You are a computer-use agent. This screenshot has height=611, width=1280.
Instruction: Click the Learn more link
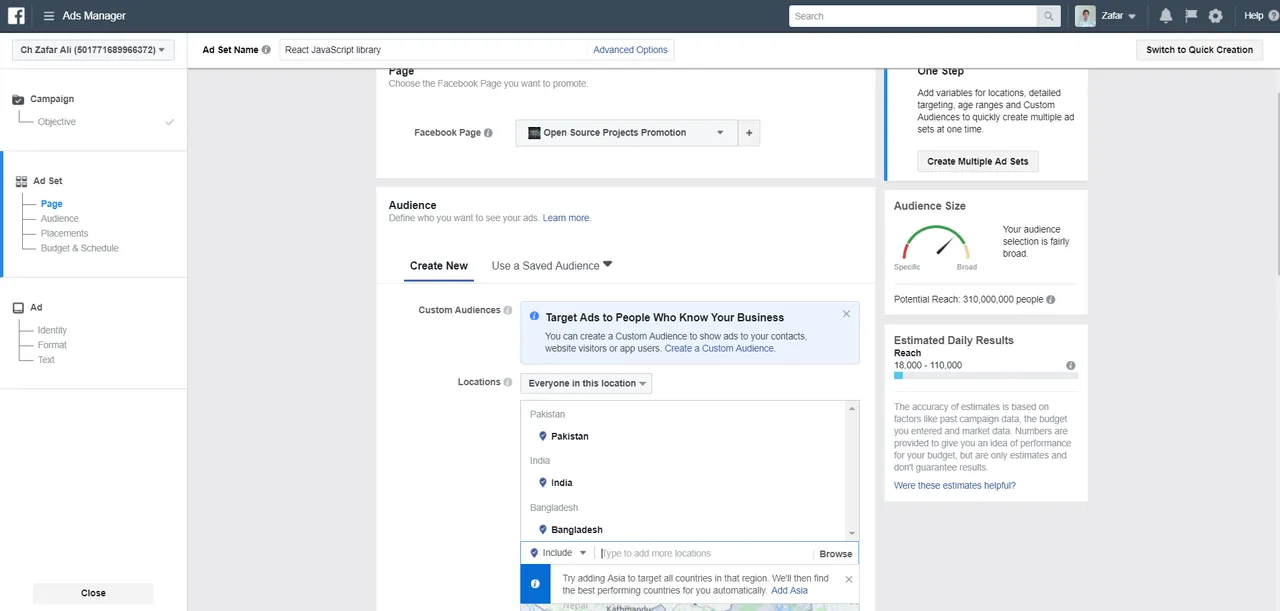pyautogui.click(x=566, y=218)
